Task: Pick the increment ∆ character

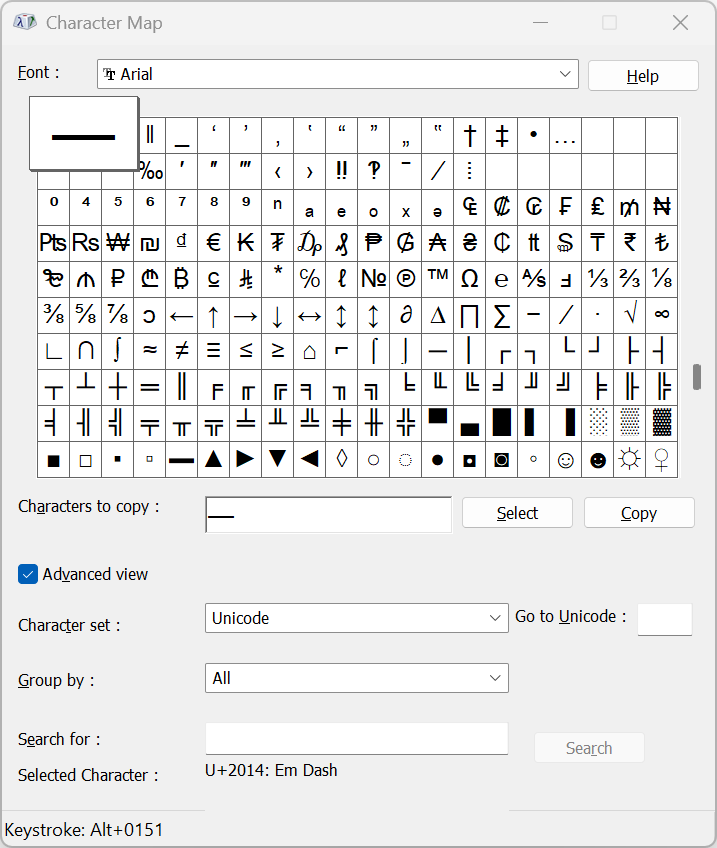Action: tap(437, 315)
